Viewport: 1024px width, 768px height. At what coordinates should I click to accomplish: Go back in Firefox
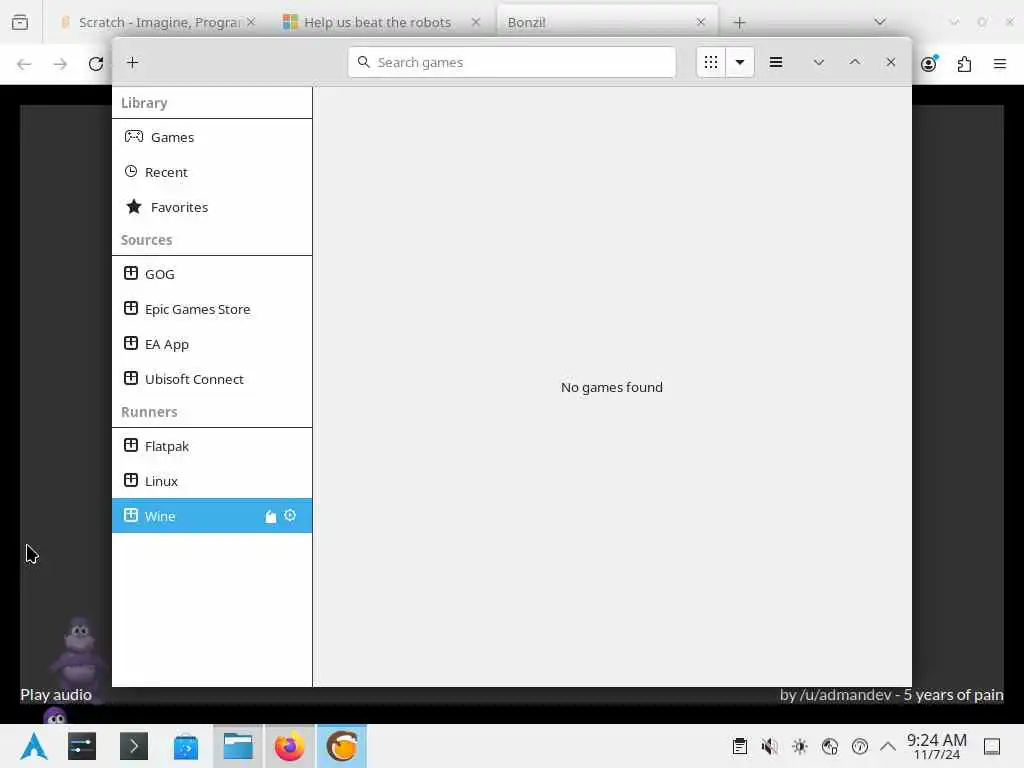point(24,64)
